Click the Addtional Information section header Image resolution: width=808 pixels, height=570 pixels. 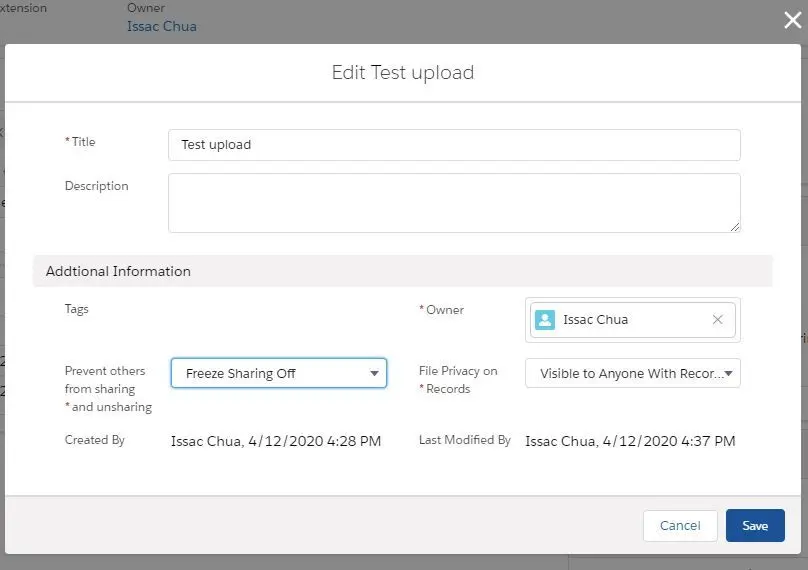402,271
